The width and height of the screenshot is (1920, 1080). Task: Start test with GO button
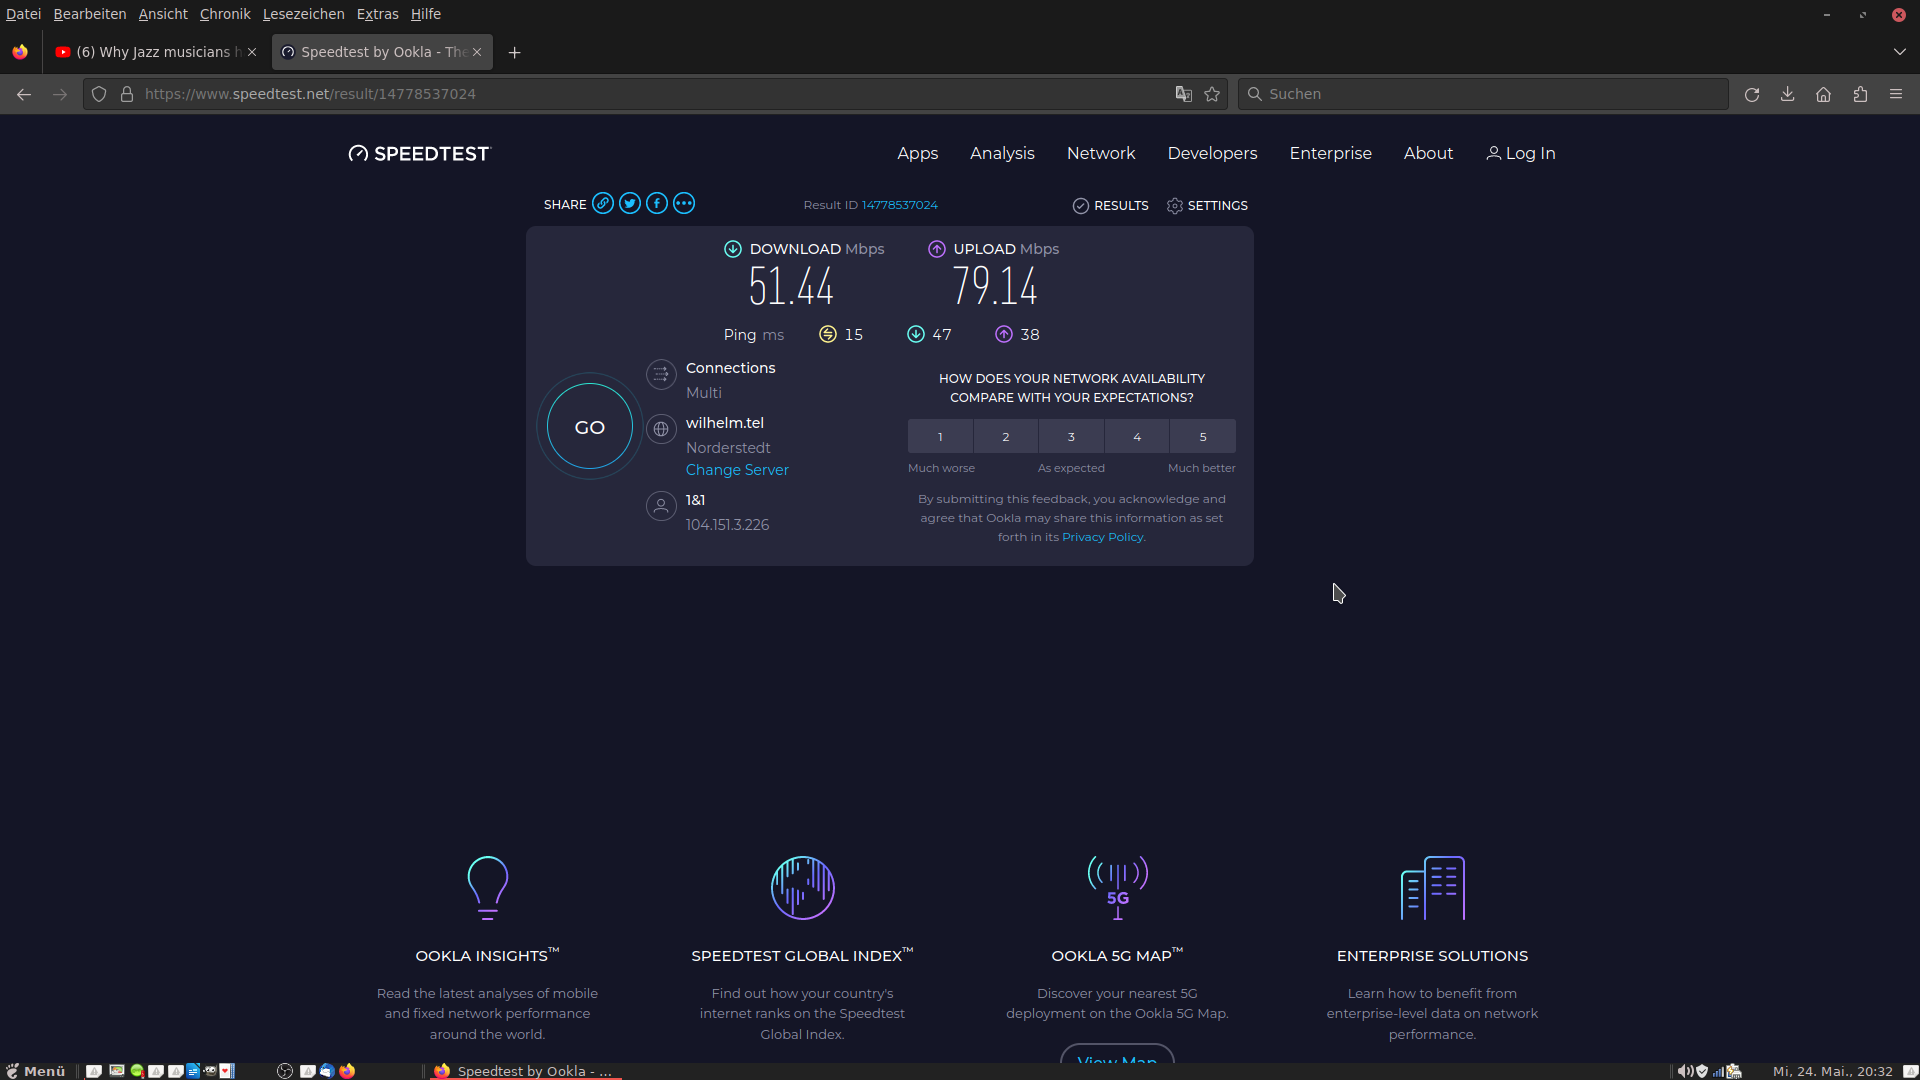[590, 427]
